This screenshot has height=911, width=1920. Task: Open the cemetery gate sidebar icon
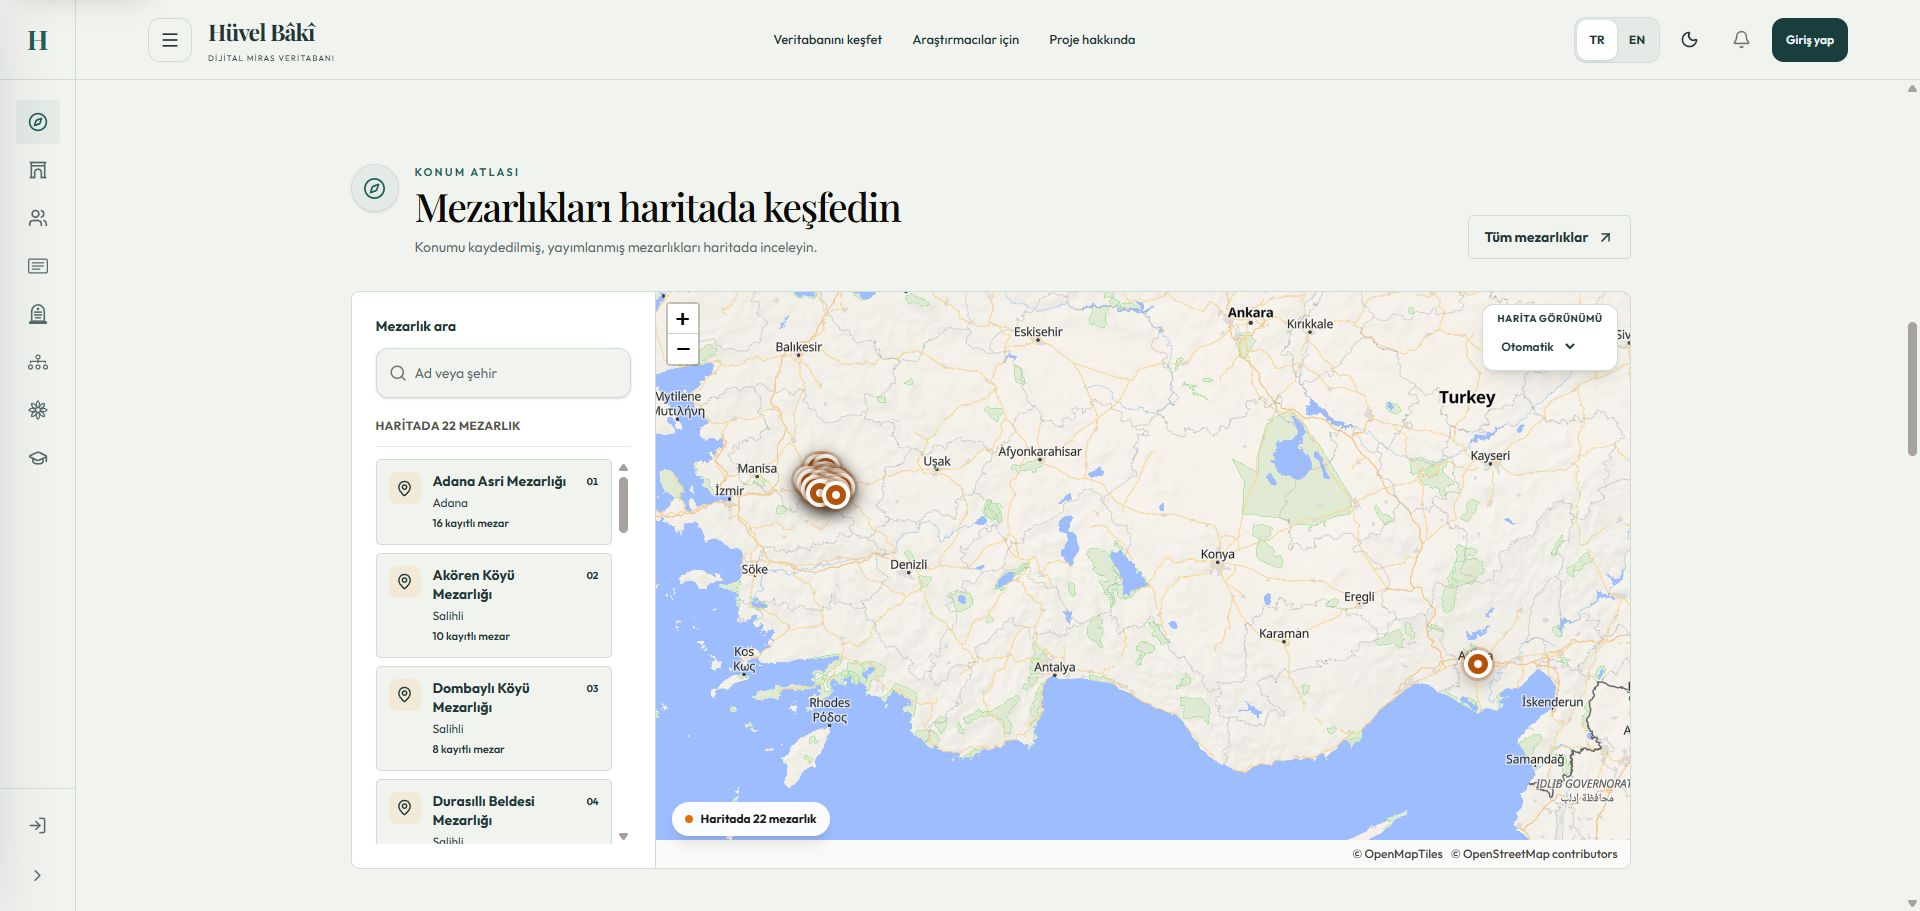pyautogui.click(x=38, y=170)
